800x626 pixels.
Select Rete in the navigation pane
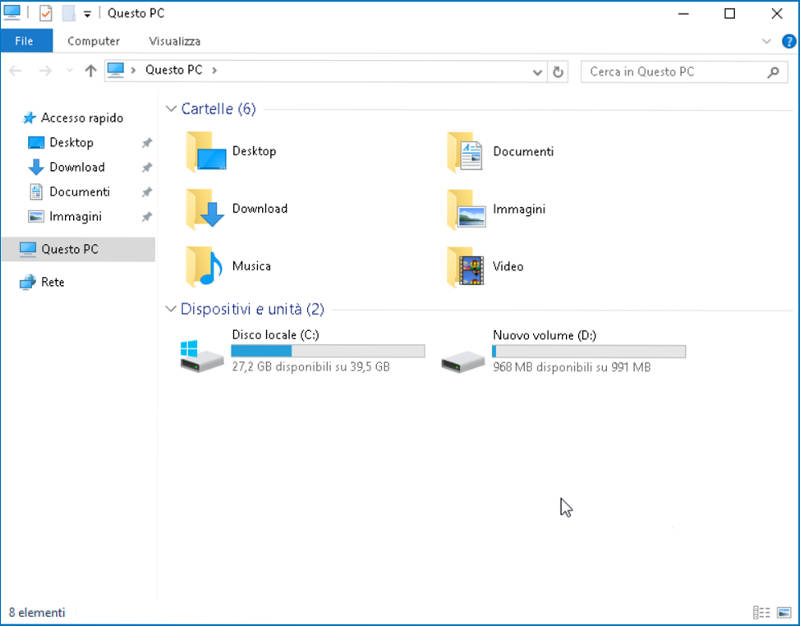click(x=42, y=282)
